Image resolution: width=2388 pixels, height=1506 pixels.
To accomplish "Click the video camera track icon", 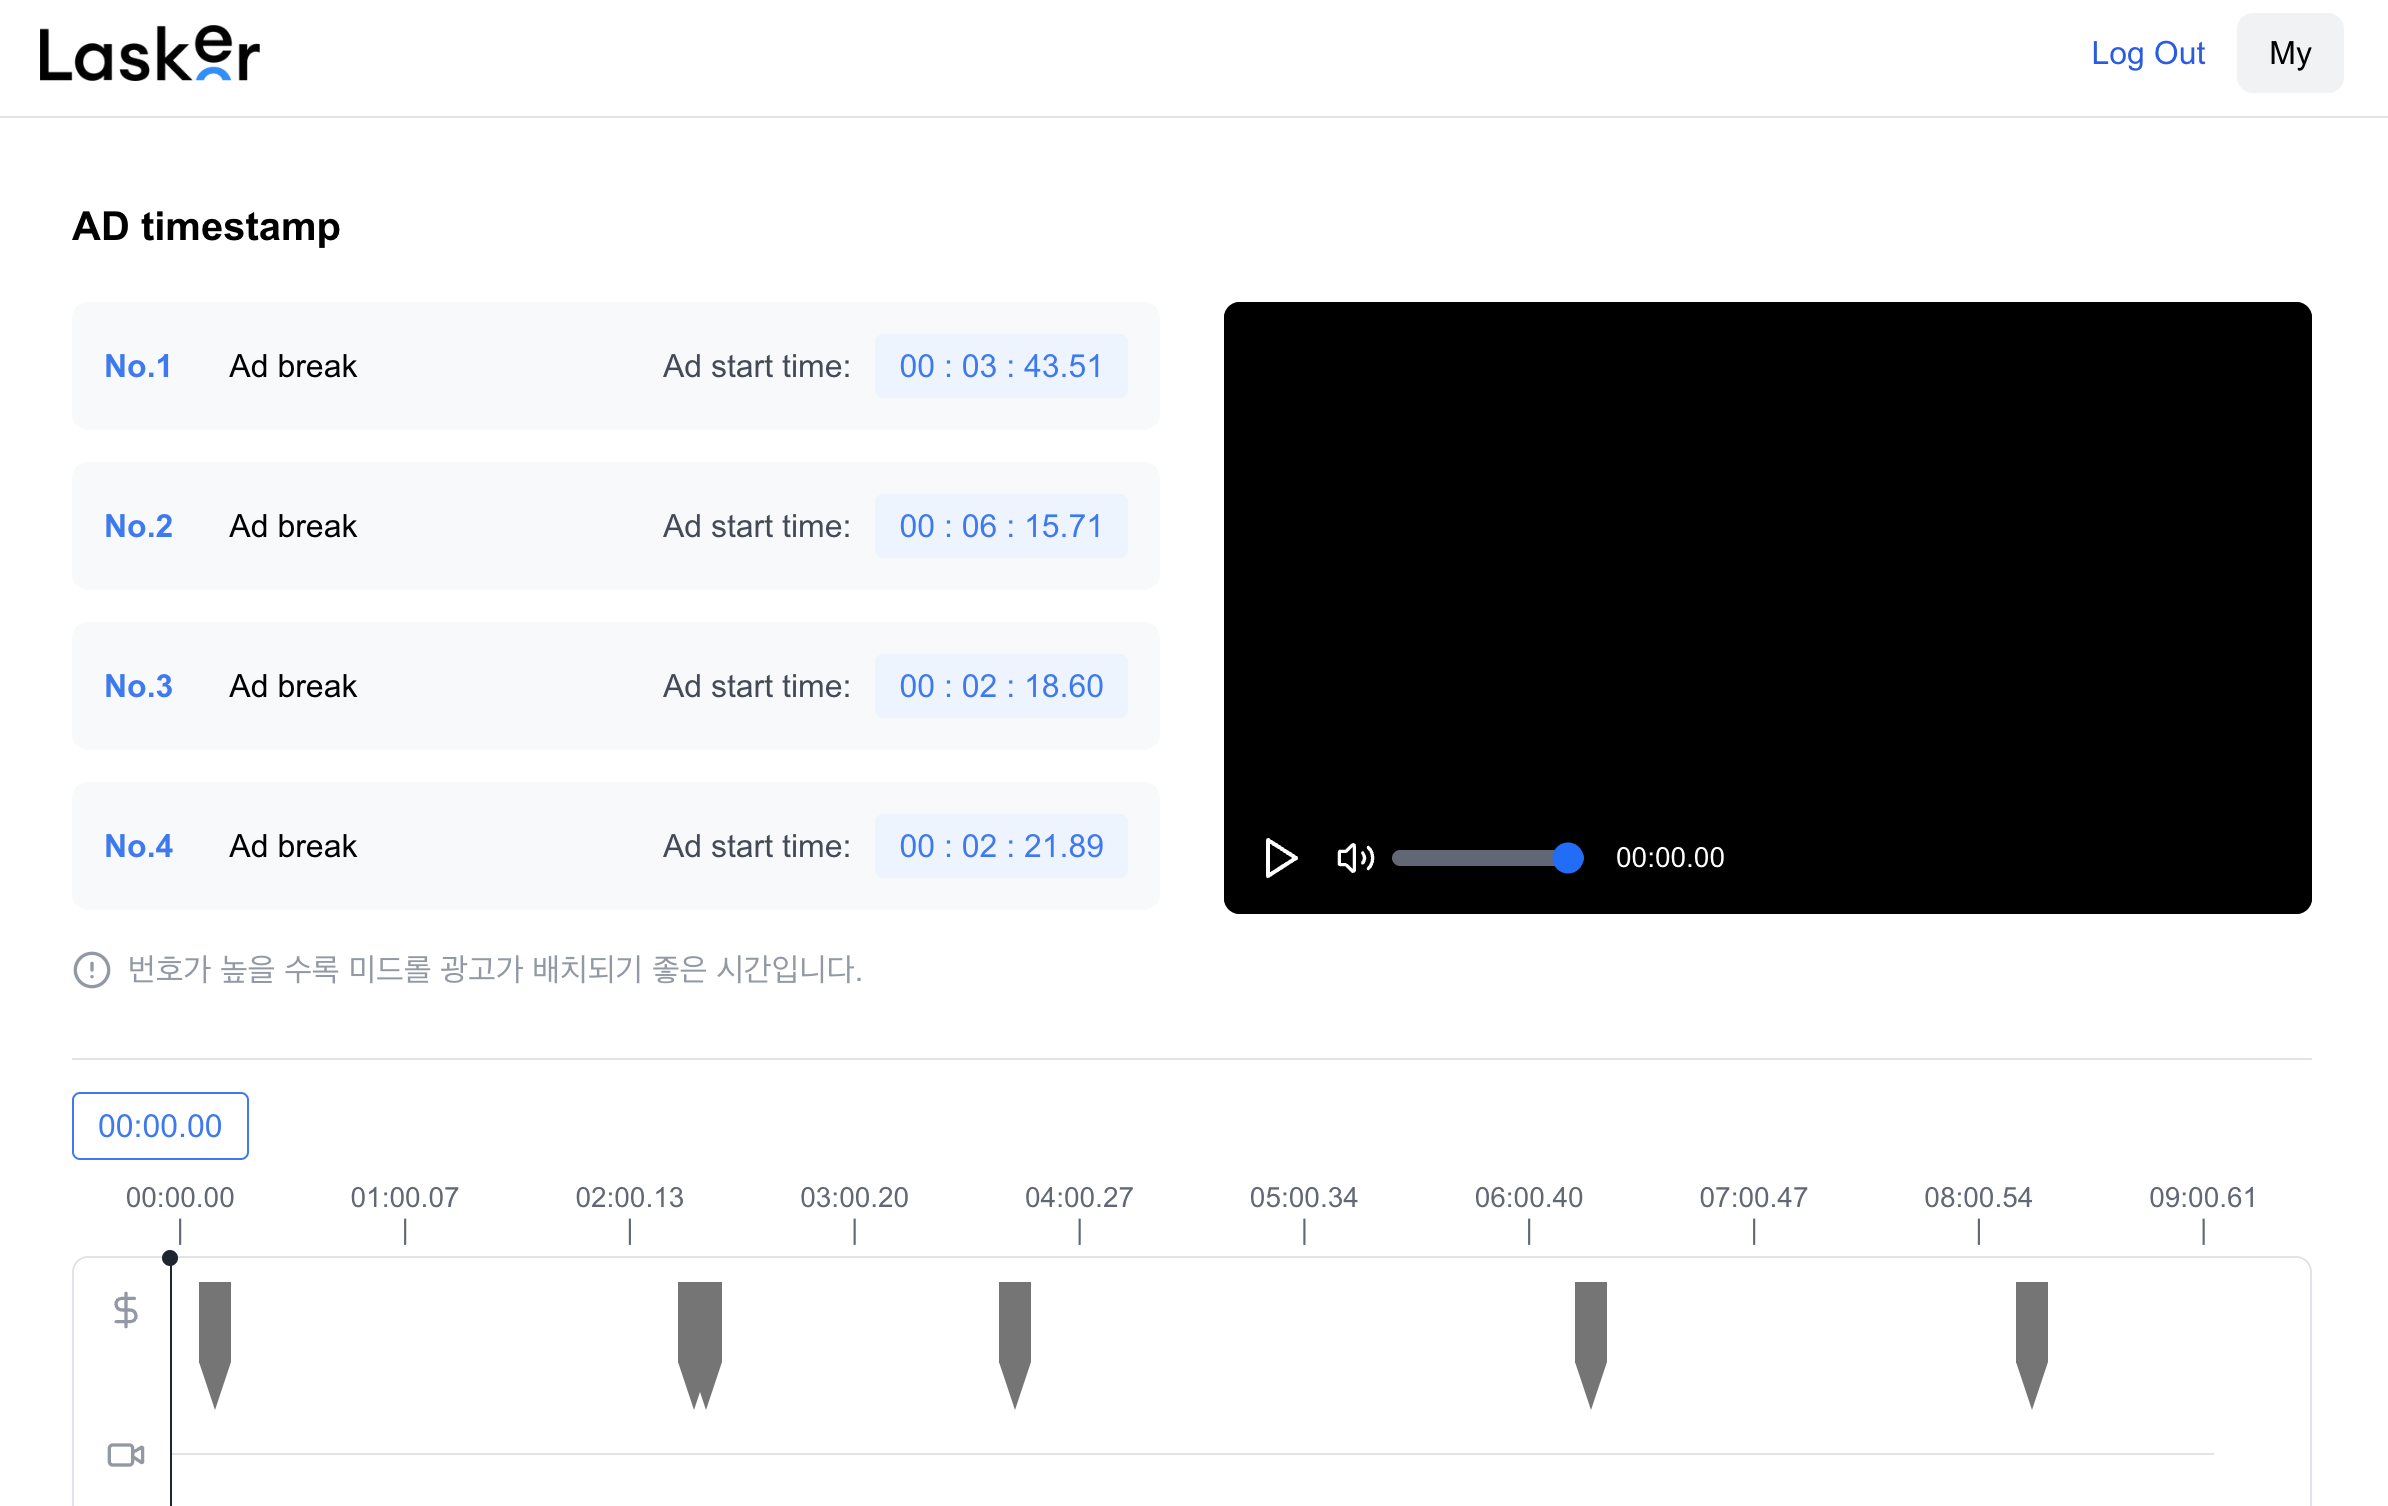I will click(126, 1454).
